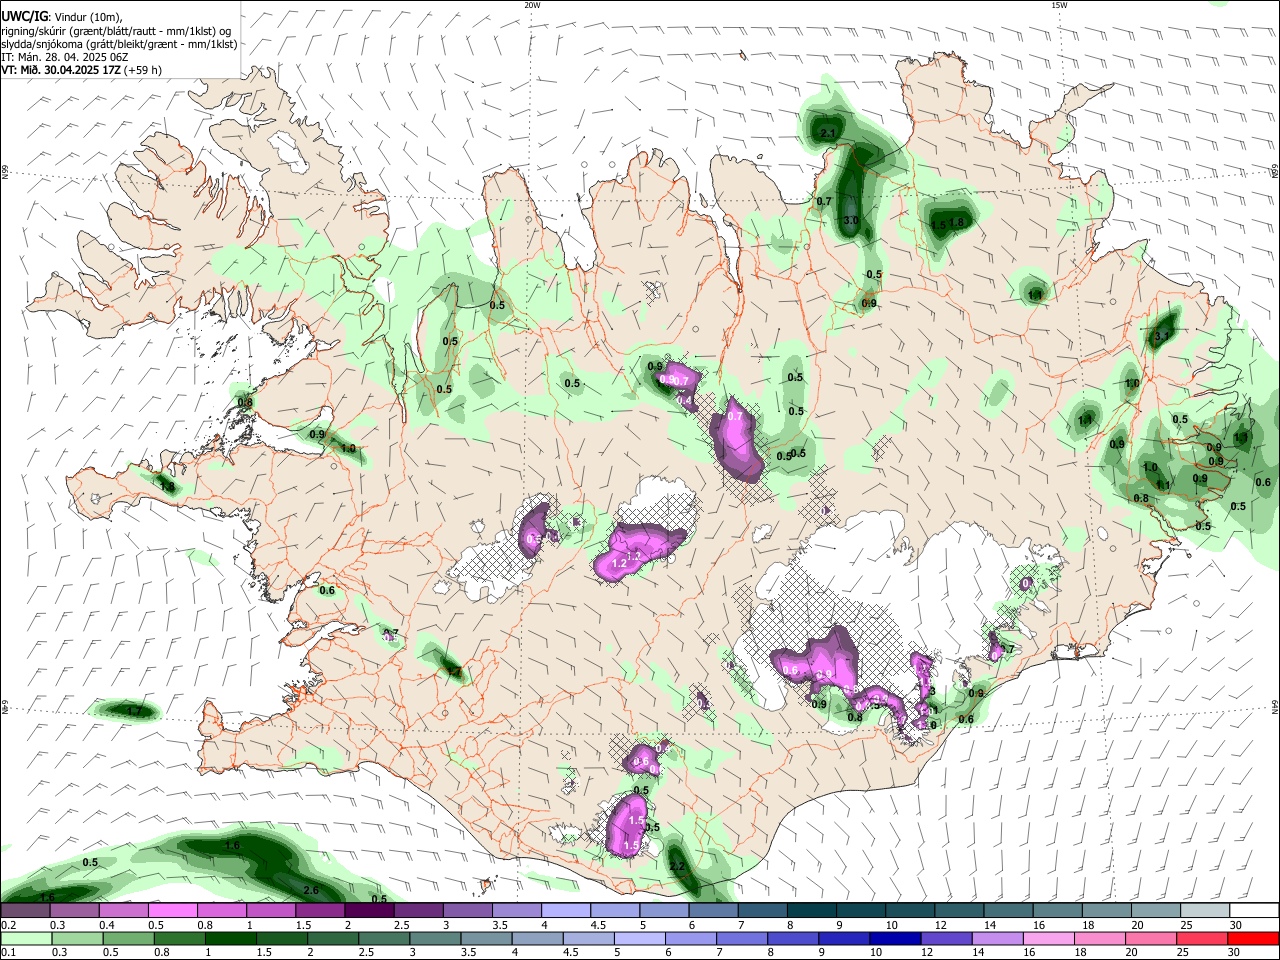Pick the bright pink 0.5 swatch in snow legend
1280x960 pixels.
pyautogui.click(x=172, y=911)
